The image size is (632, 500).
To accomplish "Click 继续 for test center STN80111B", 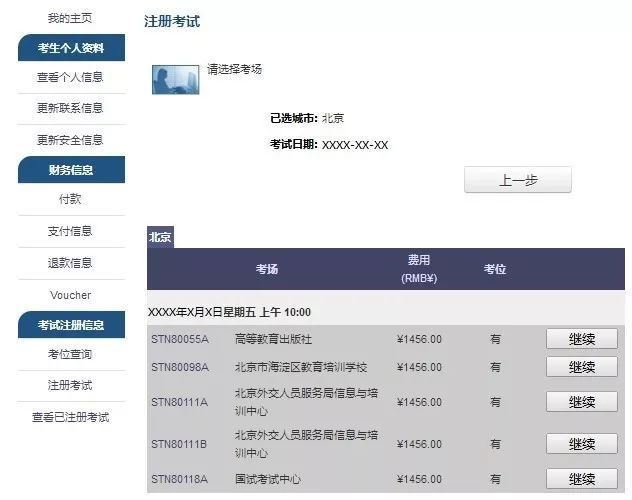I will [x=582, y=444].
